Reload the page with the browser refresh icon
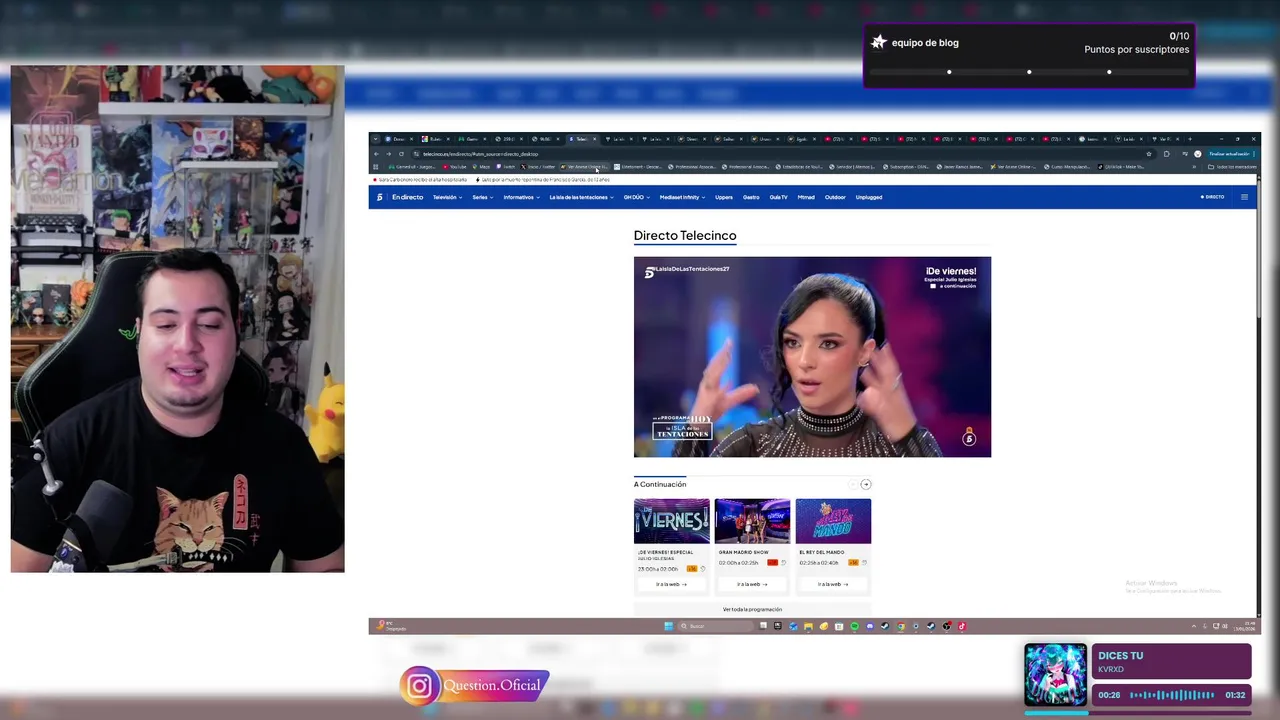Viewport: 1280px width, 720px height. (401, 154)
